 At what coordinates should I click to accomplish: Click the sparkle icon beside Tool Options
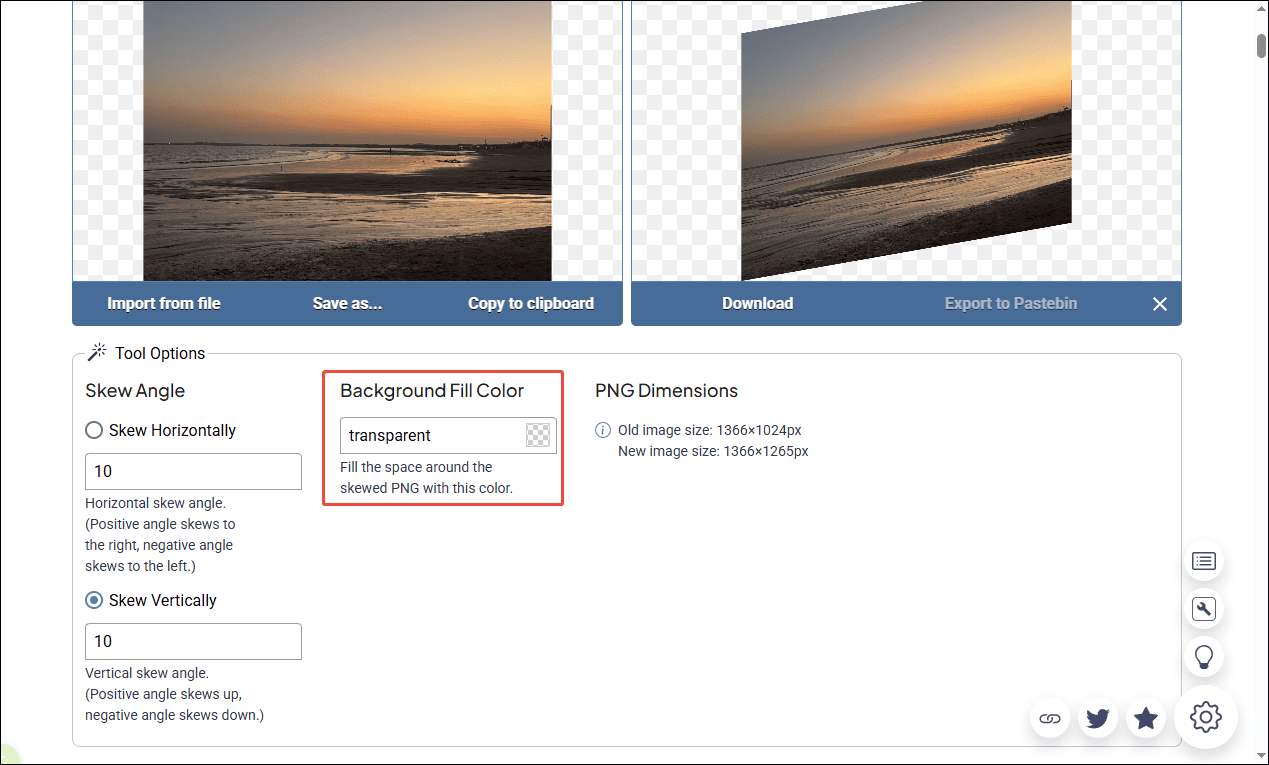click(97, 351)
